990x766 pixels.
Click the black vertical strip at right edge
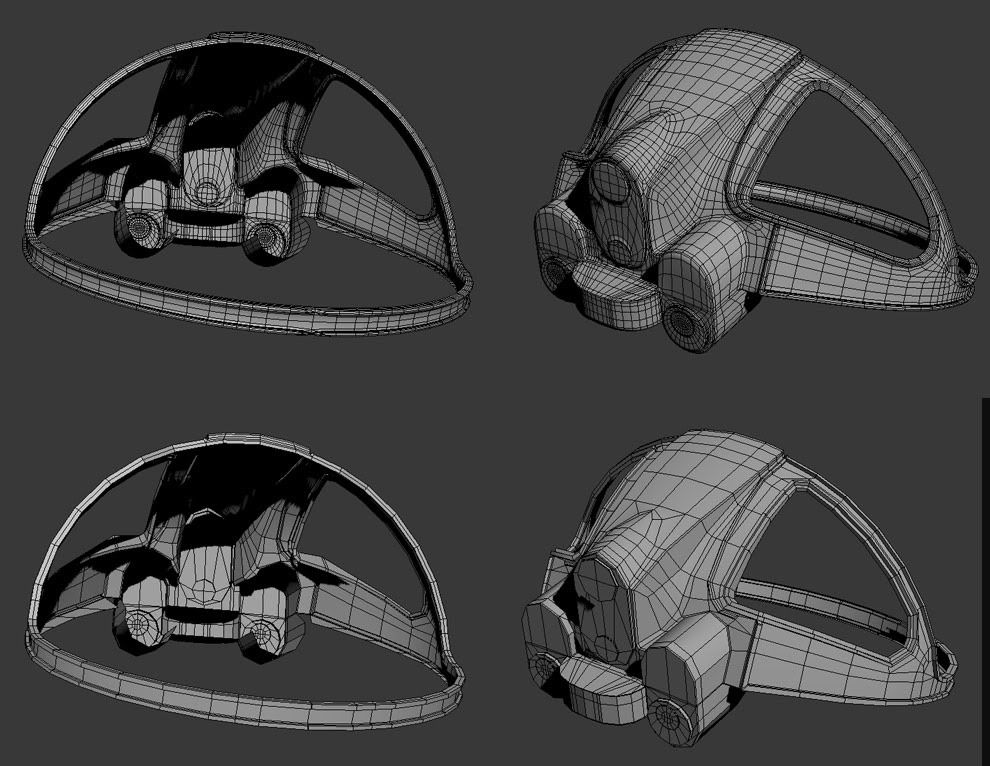985,580
